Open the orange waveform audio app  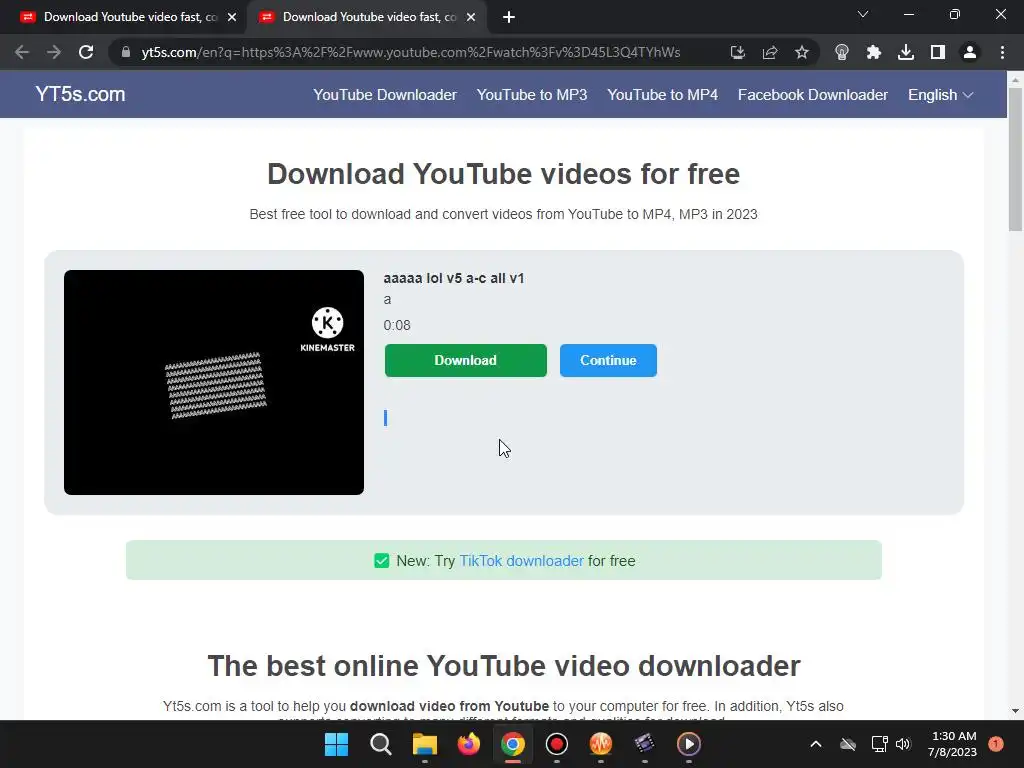[600, 744]
